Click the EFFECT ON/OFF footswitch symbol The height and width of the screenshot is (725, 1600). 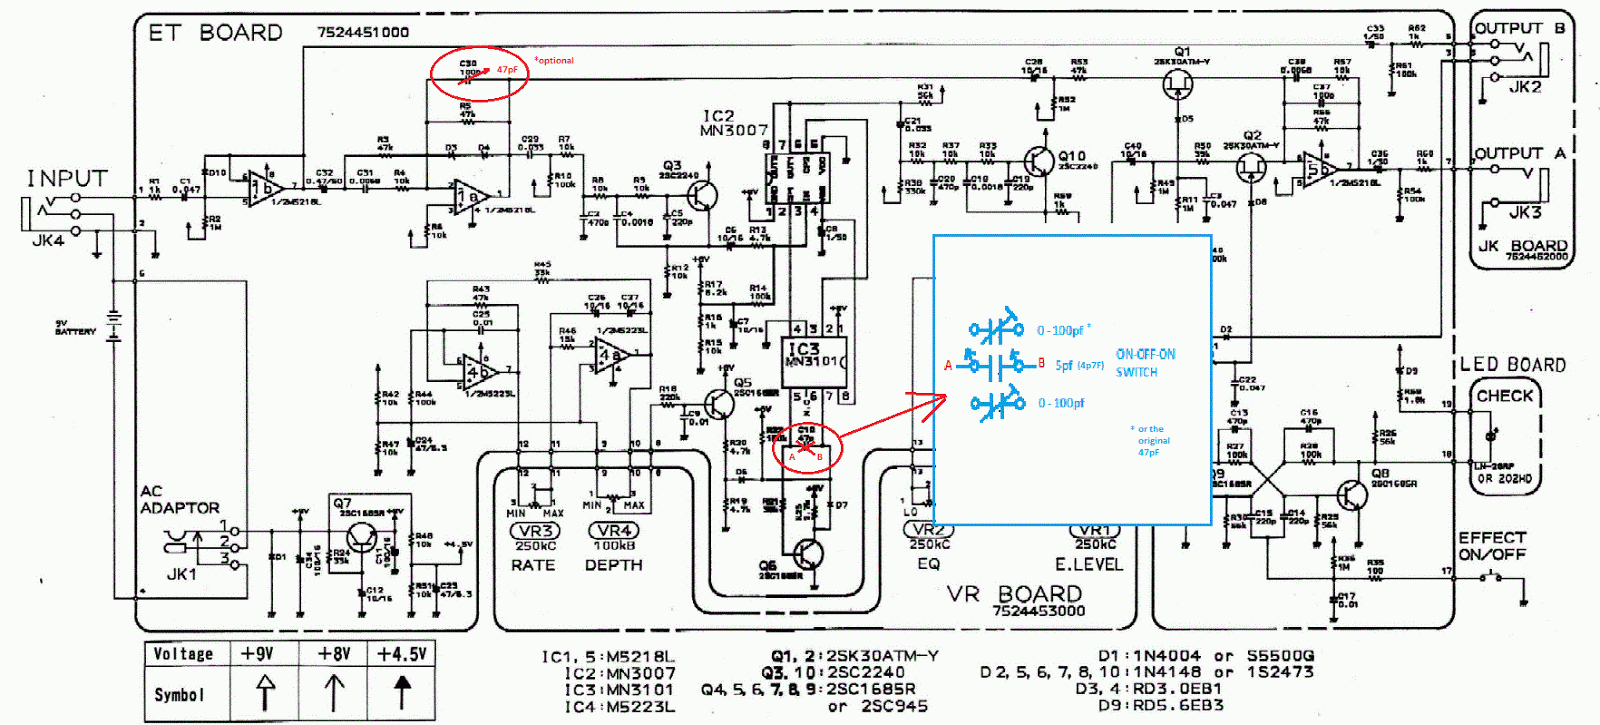[1490, 577]
